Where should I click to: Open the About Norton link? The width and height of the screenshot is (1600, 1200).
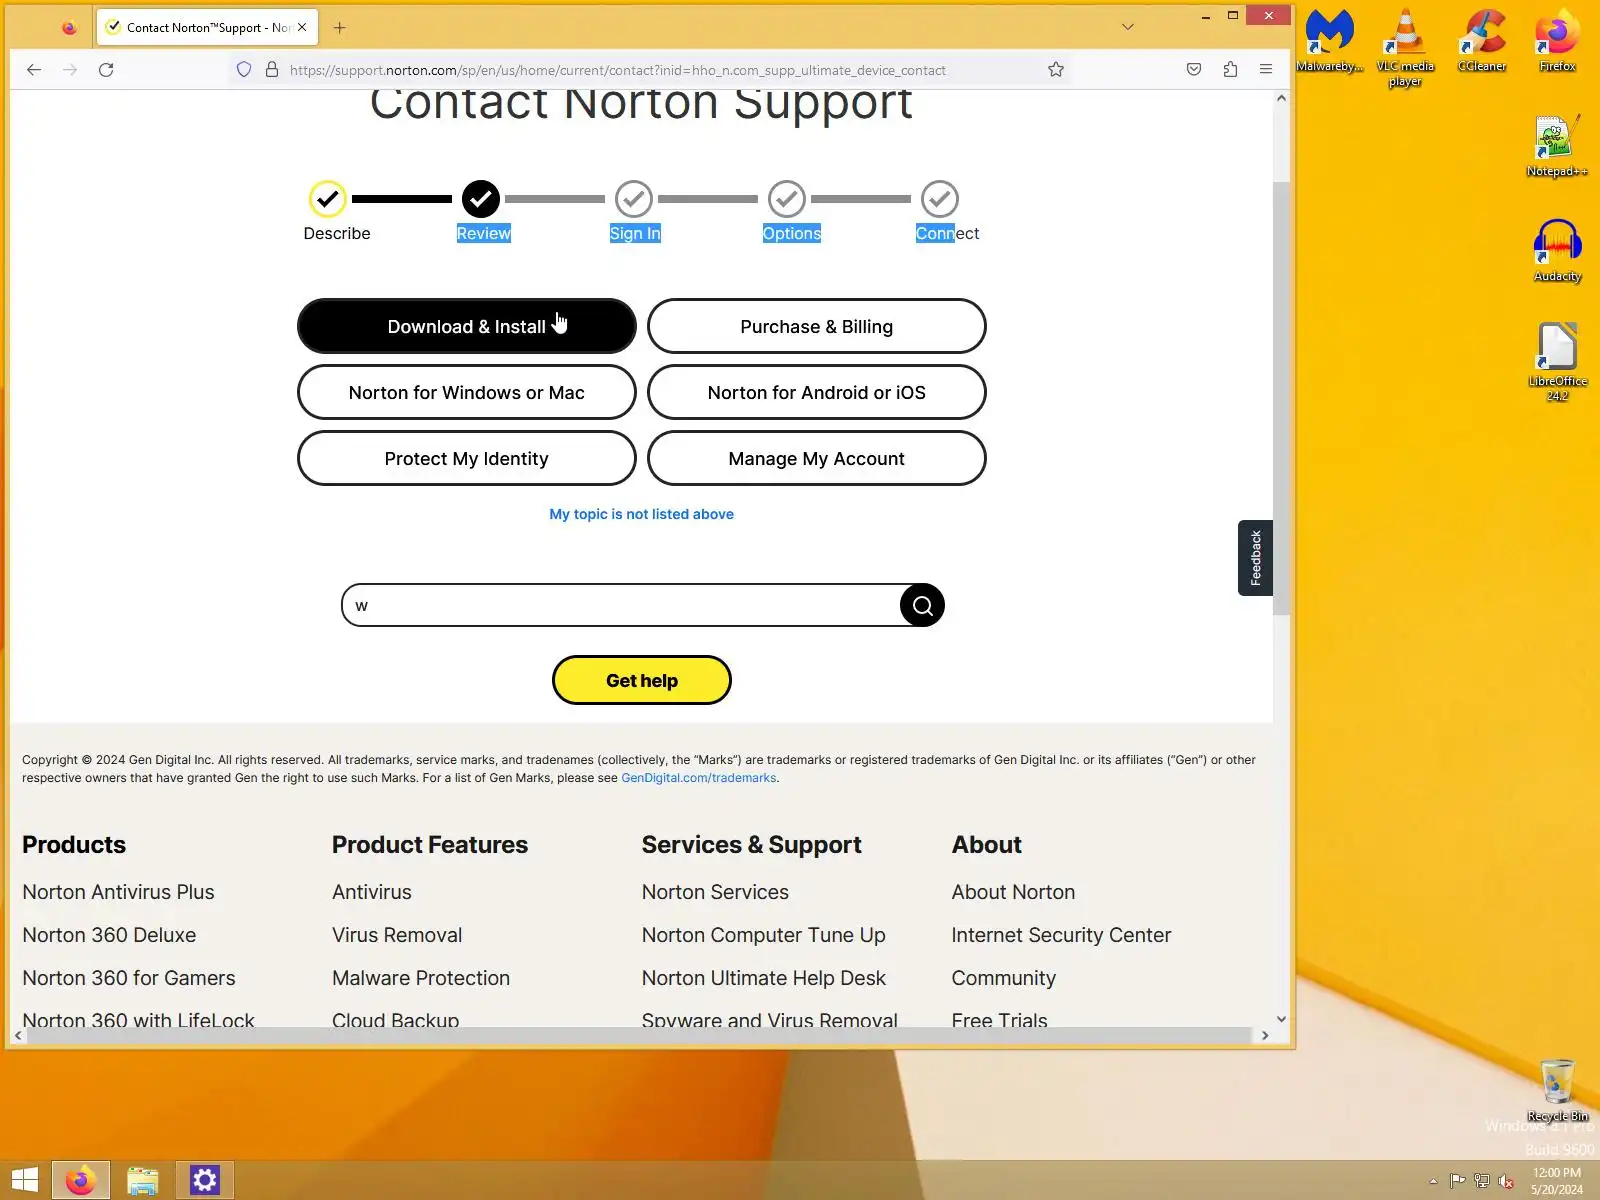point(1013,892)
